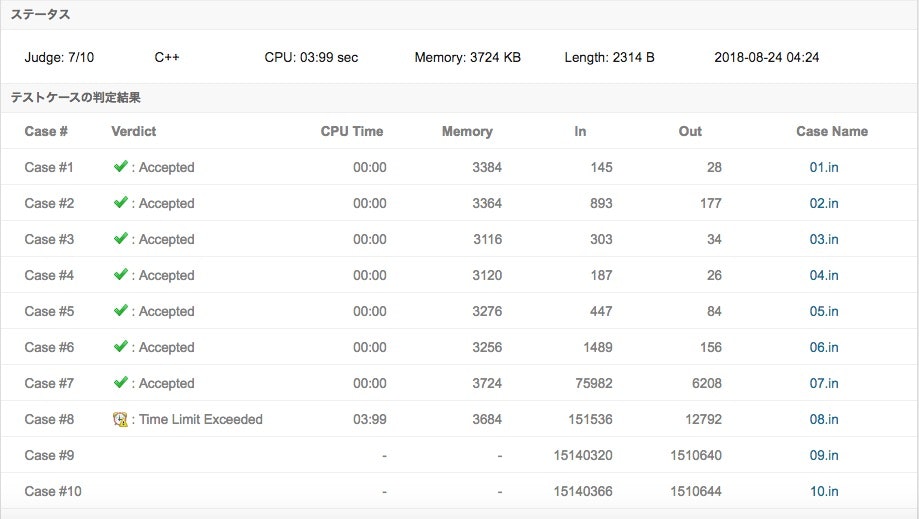This screenshot has width=919, height=519.
Task: Select the '03:99' CPU time for Case #8
Action: tap(370, 419)
